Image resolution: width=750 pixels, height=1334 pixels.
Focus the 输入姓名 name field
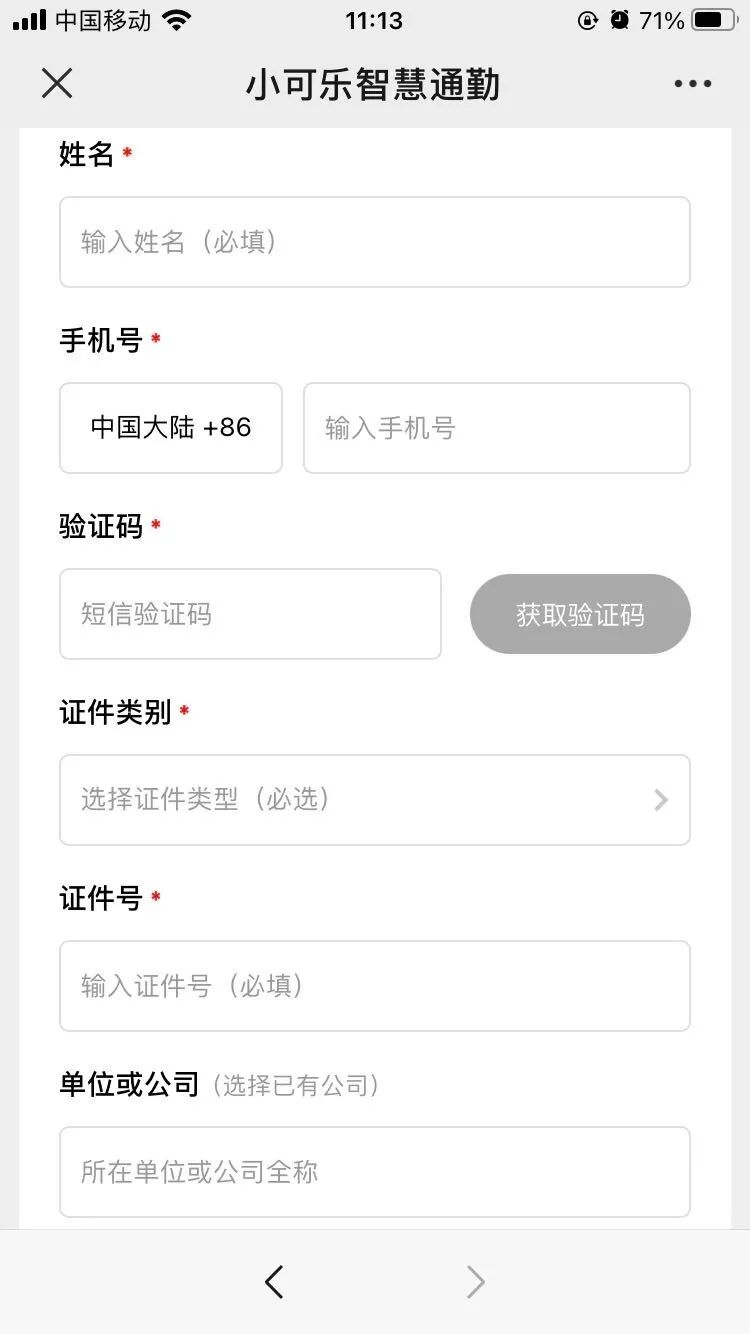(375, 242)
